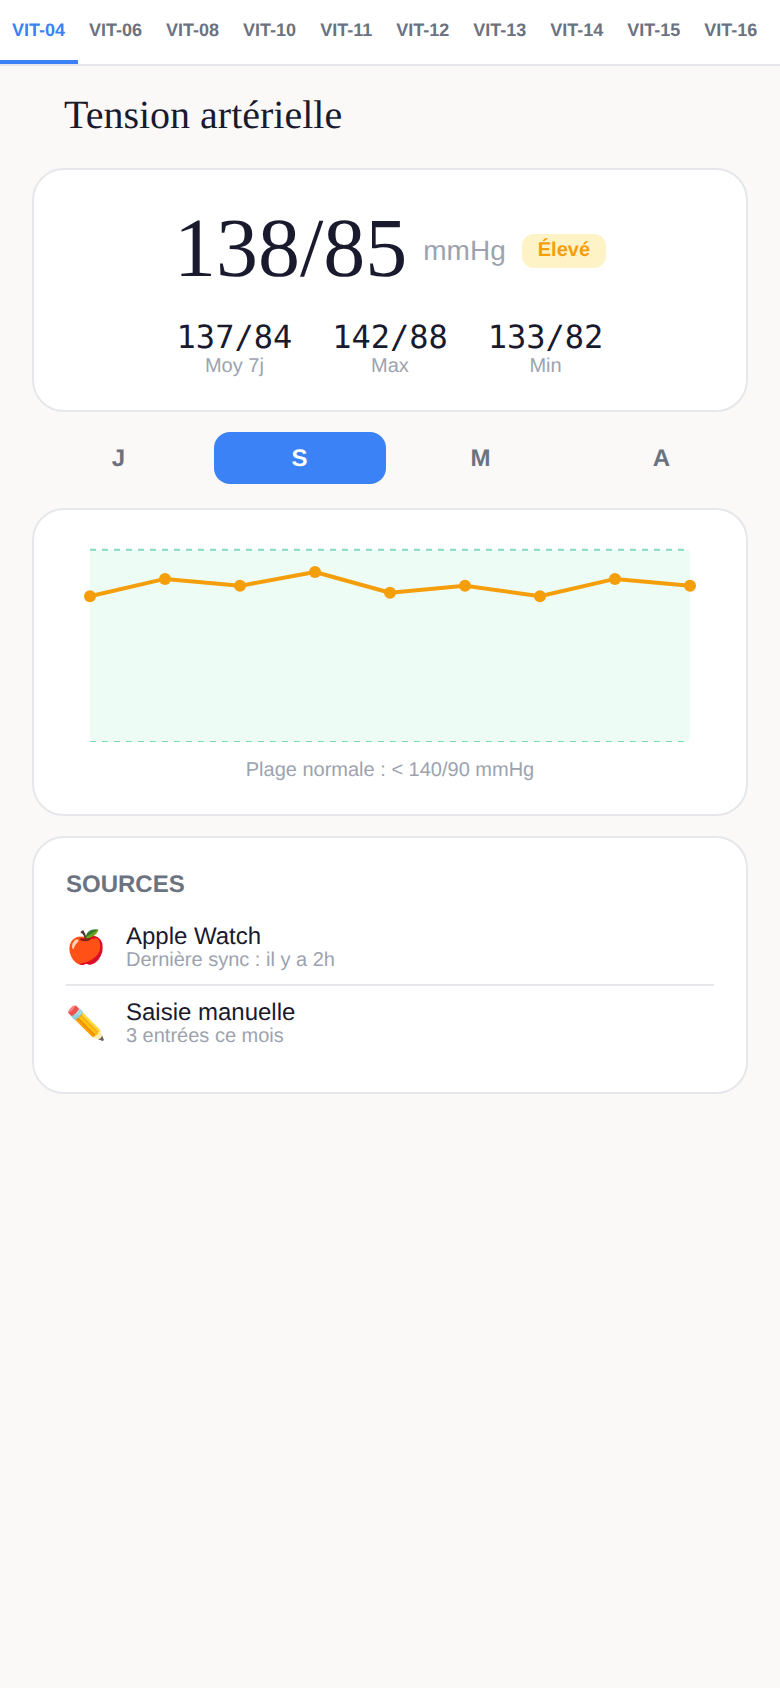Viewport: 780px width, 1688px height.
Task: Select the J day period
Action: click(x=119, y=458)
